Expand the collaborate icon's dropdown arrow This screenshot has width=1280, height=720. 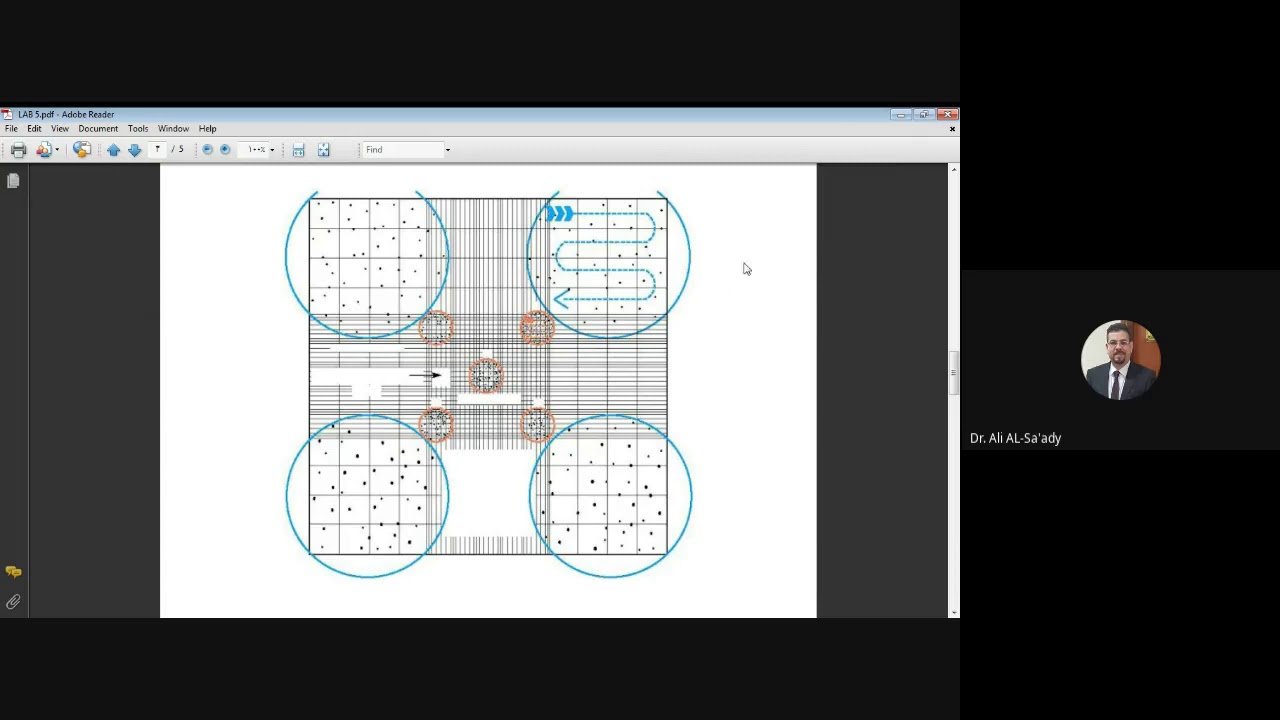[57, 150]
